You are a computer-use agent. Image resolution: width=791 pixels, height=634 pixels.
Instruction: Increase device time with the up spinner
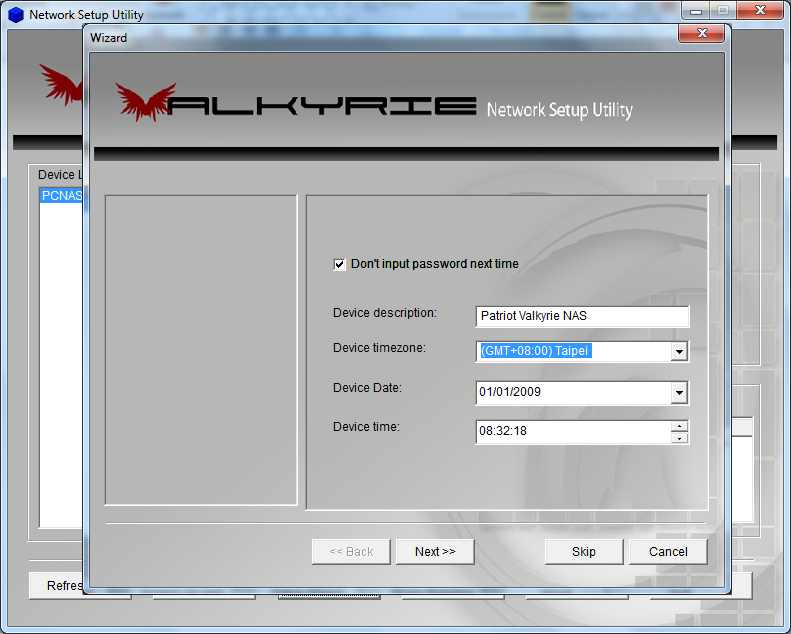(x=680, y=426)
